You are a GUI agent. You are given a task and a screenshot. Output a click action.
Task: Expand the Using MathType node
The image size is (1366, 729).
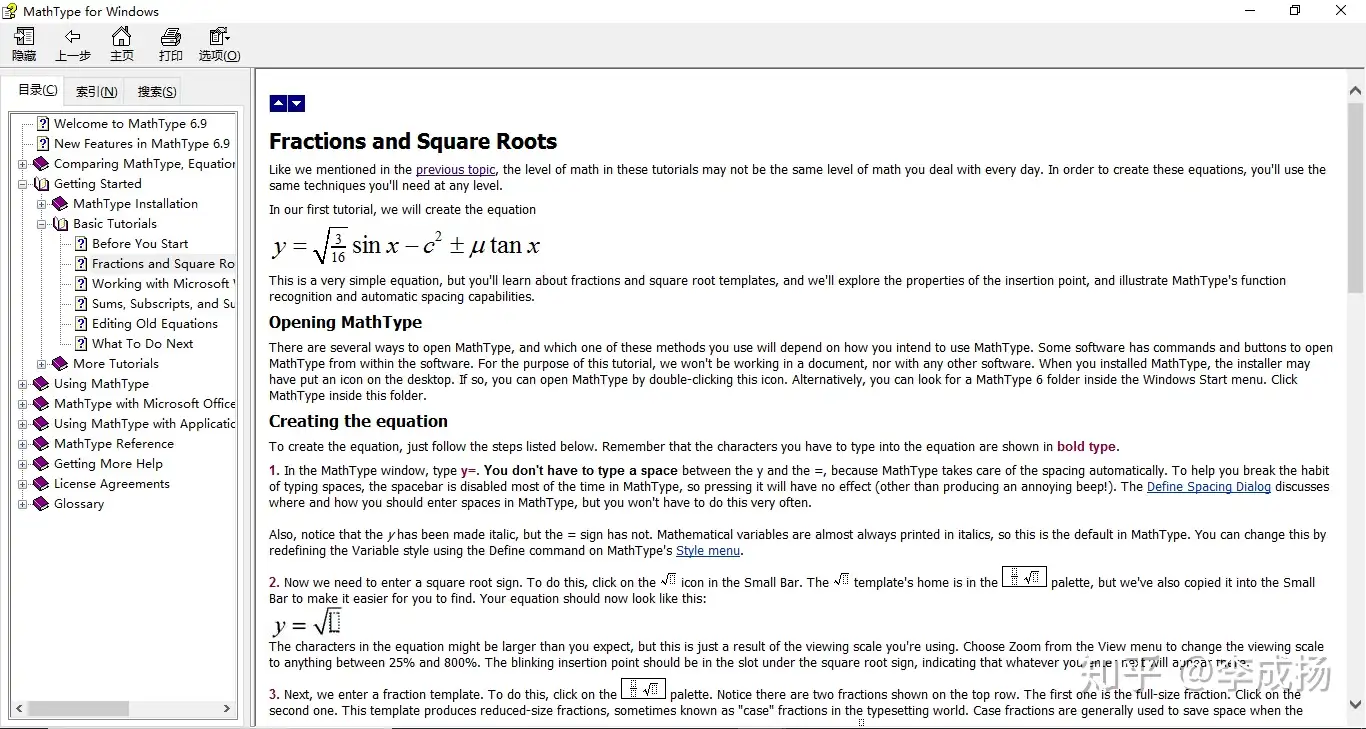tap(23, 384)
